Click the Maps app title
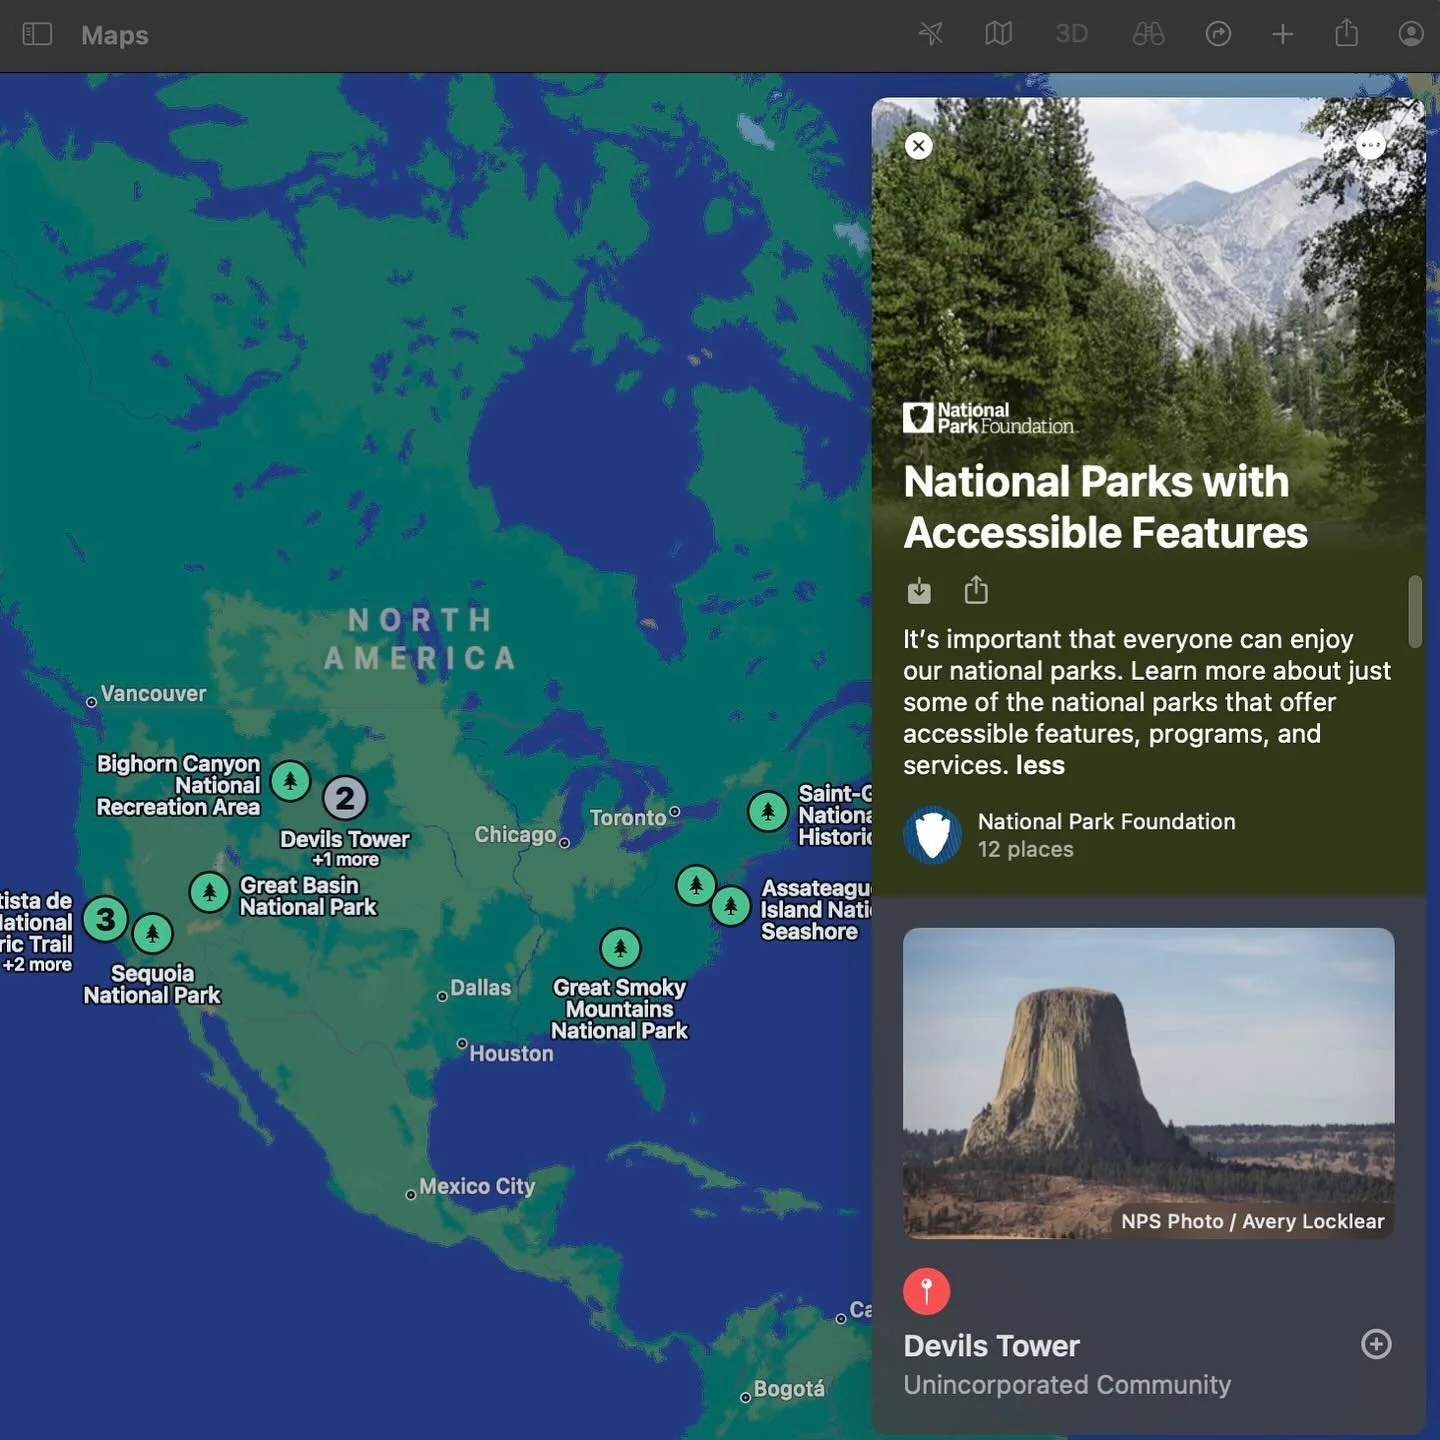Screen dimensions: 1440x1440 click(113, 35)
